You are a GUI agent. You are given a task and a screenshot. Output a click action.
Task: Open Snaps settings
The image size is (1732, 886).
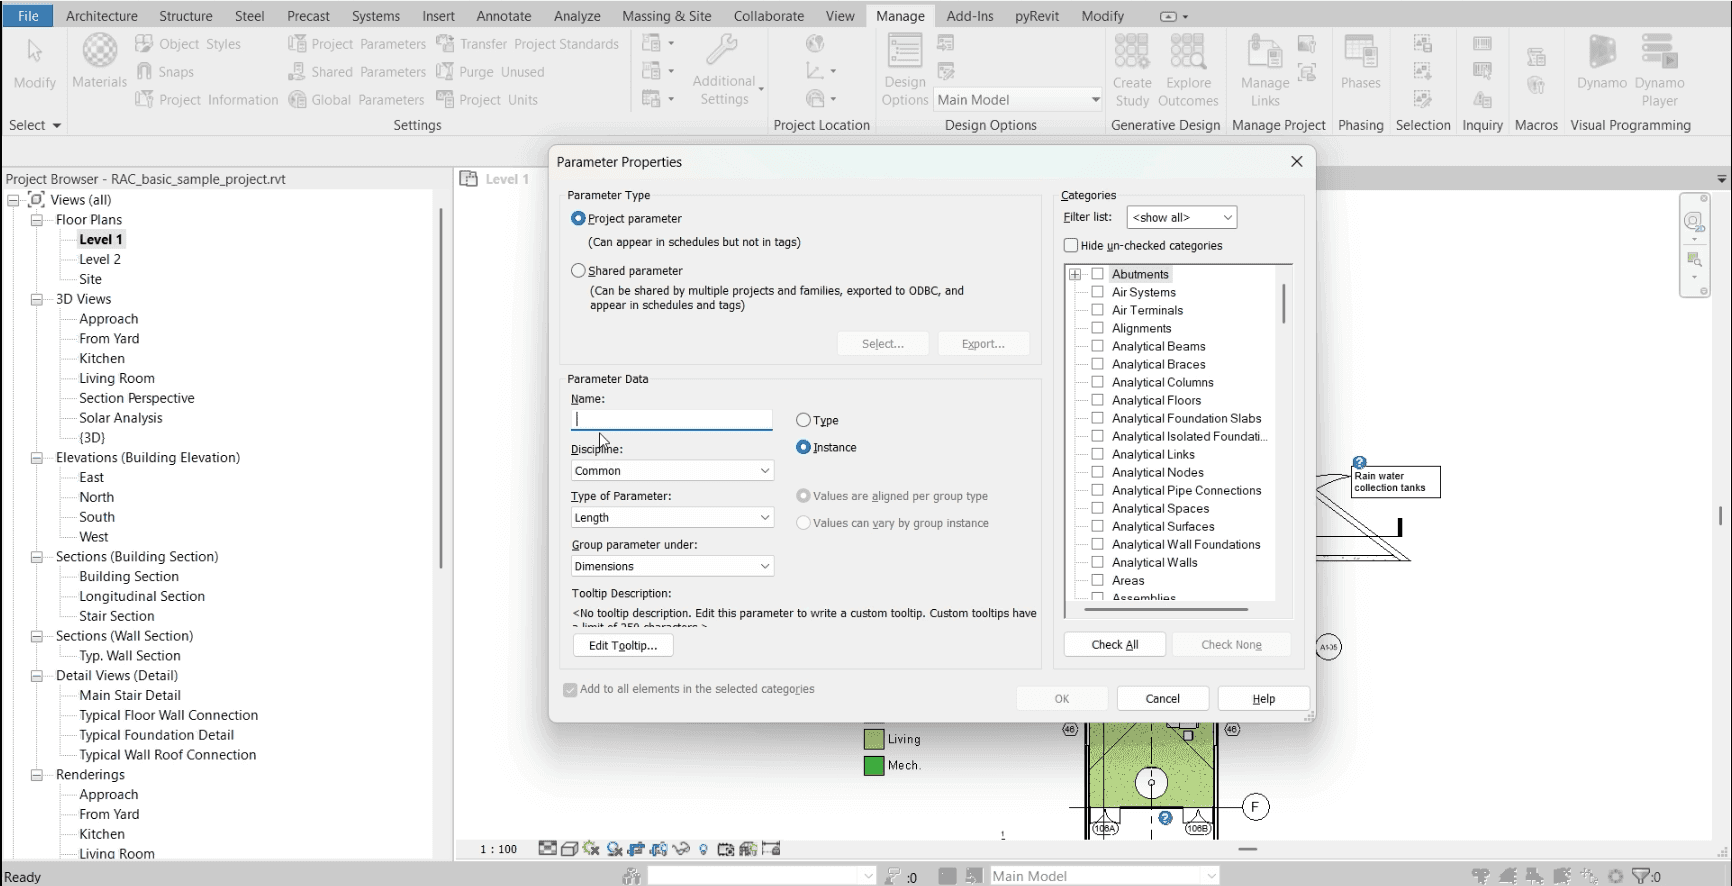coord(165,72)
